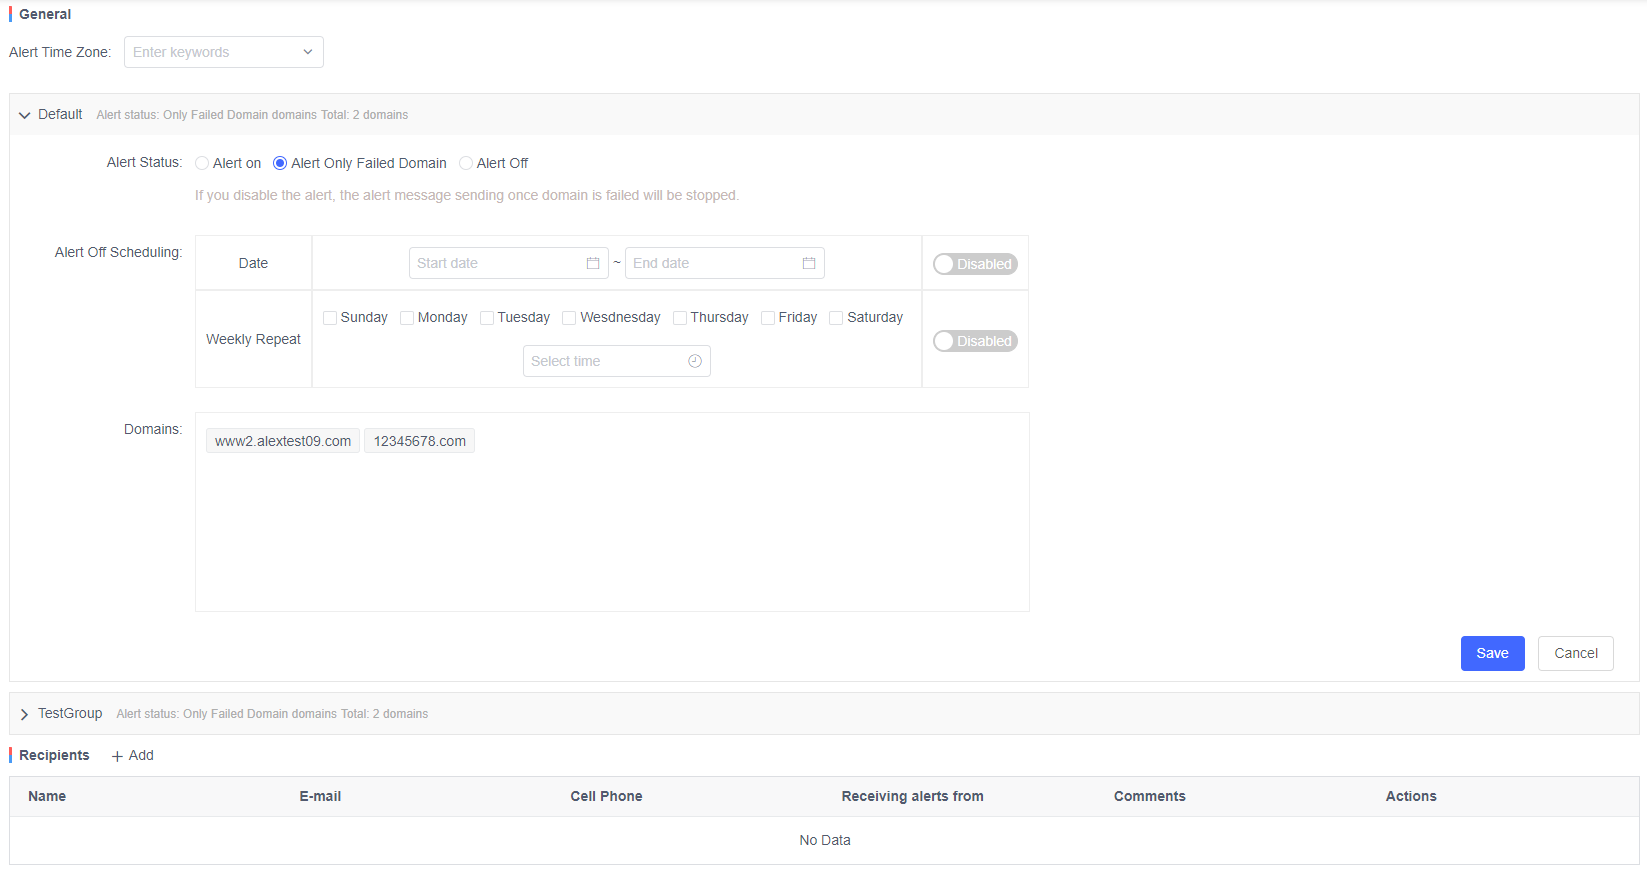Click the 12345678.com domain tag
The image size is (1647, 875).
(419, 441)
